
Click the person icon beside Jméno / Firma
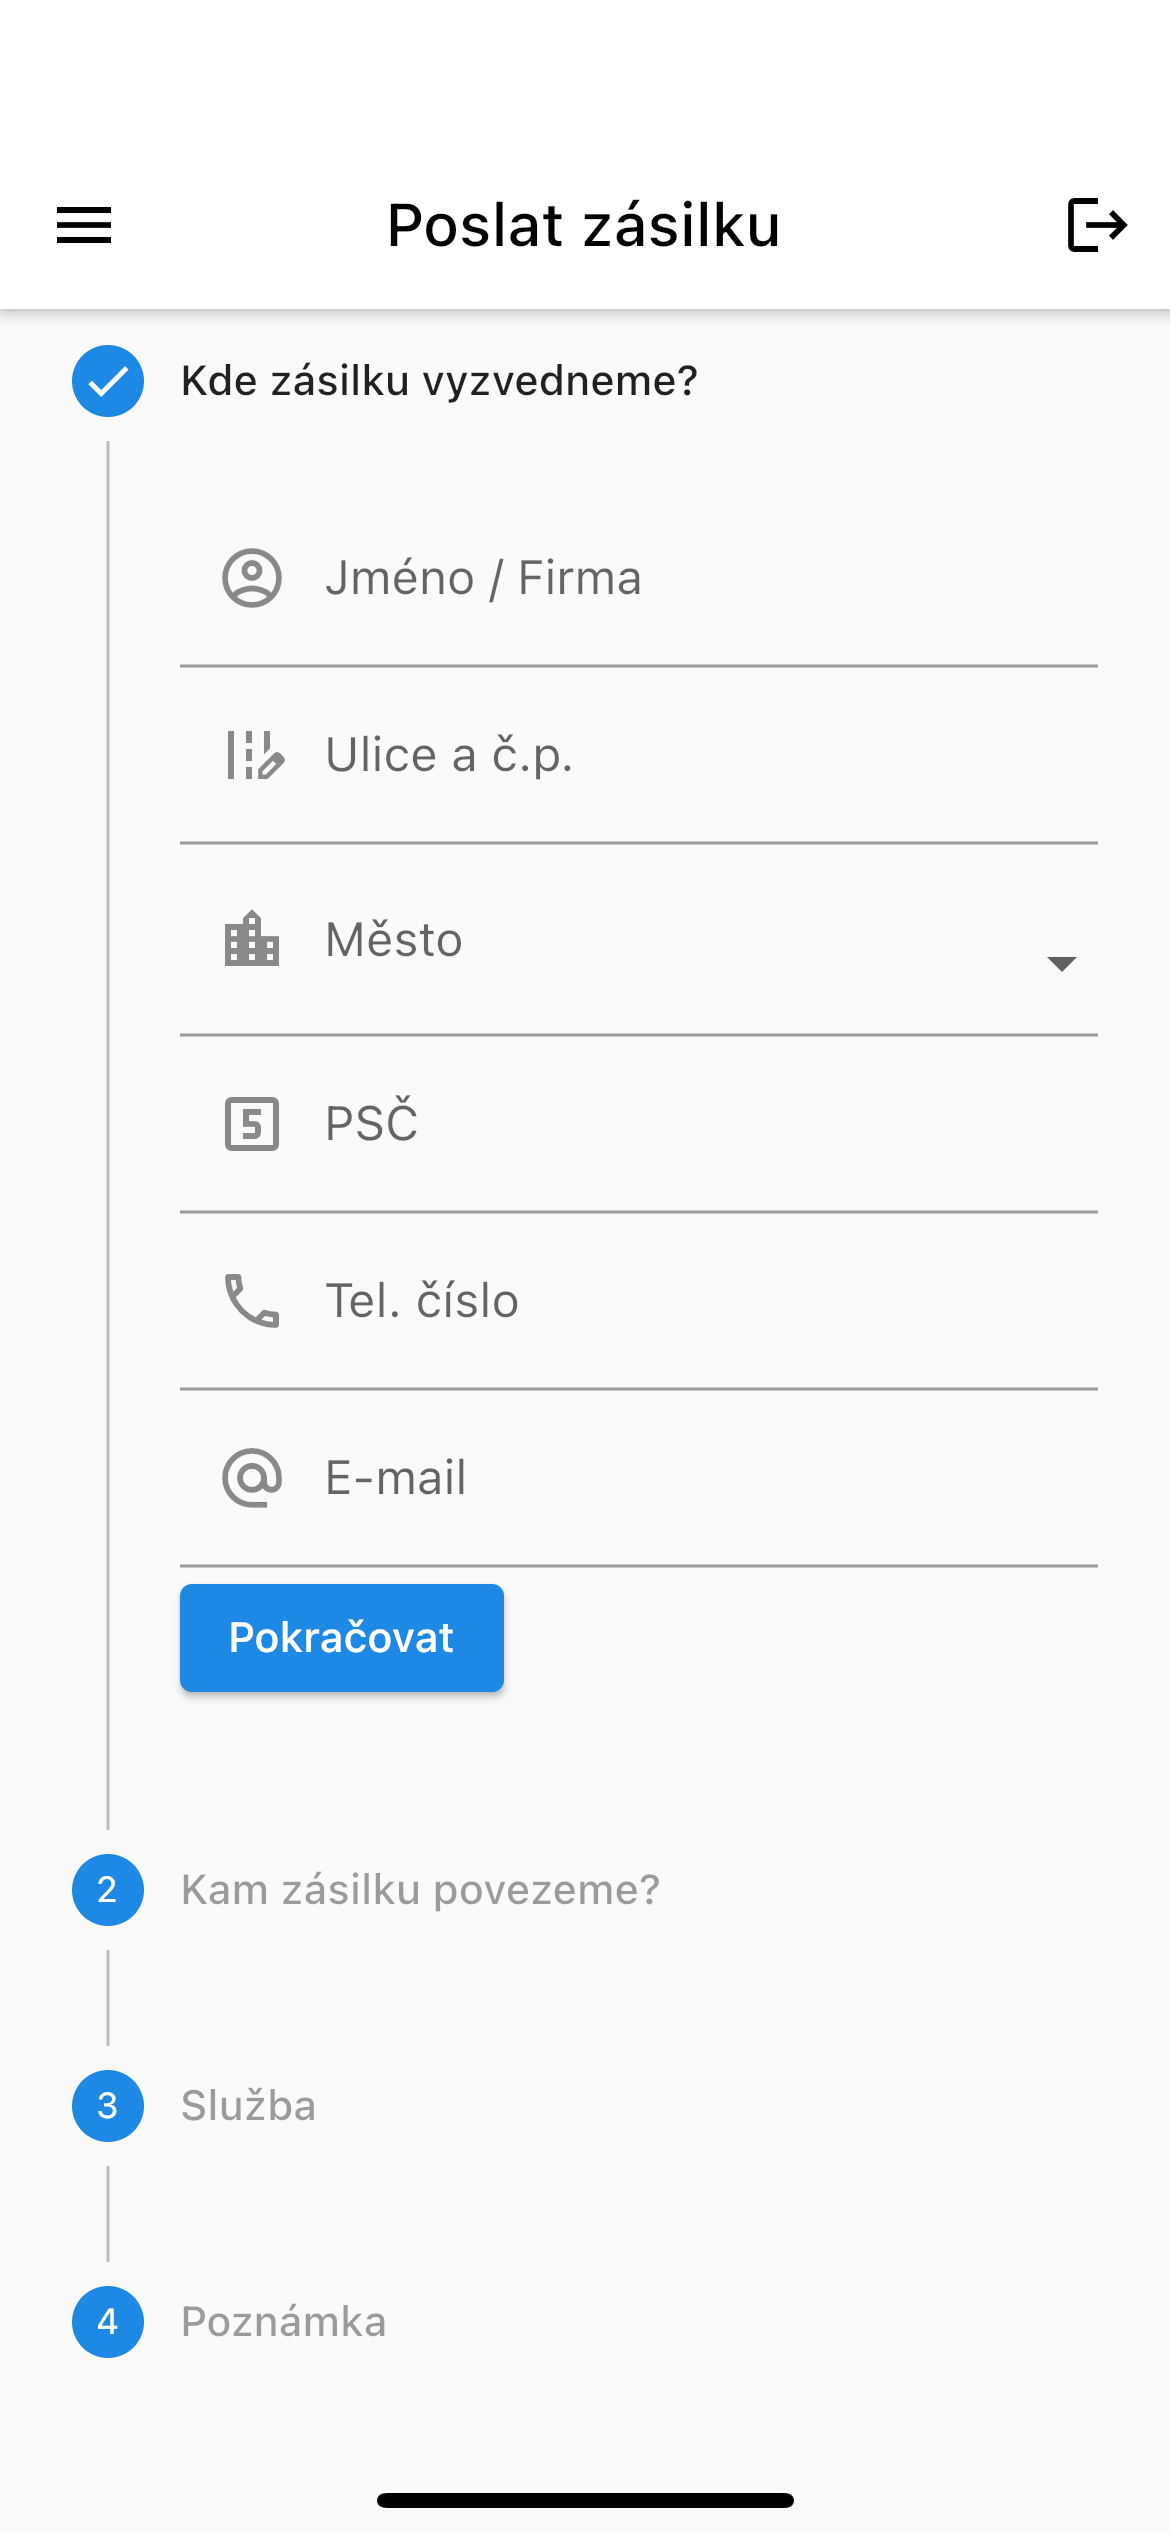click(252, 578)
